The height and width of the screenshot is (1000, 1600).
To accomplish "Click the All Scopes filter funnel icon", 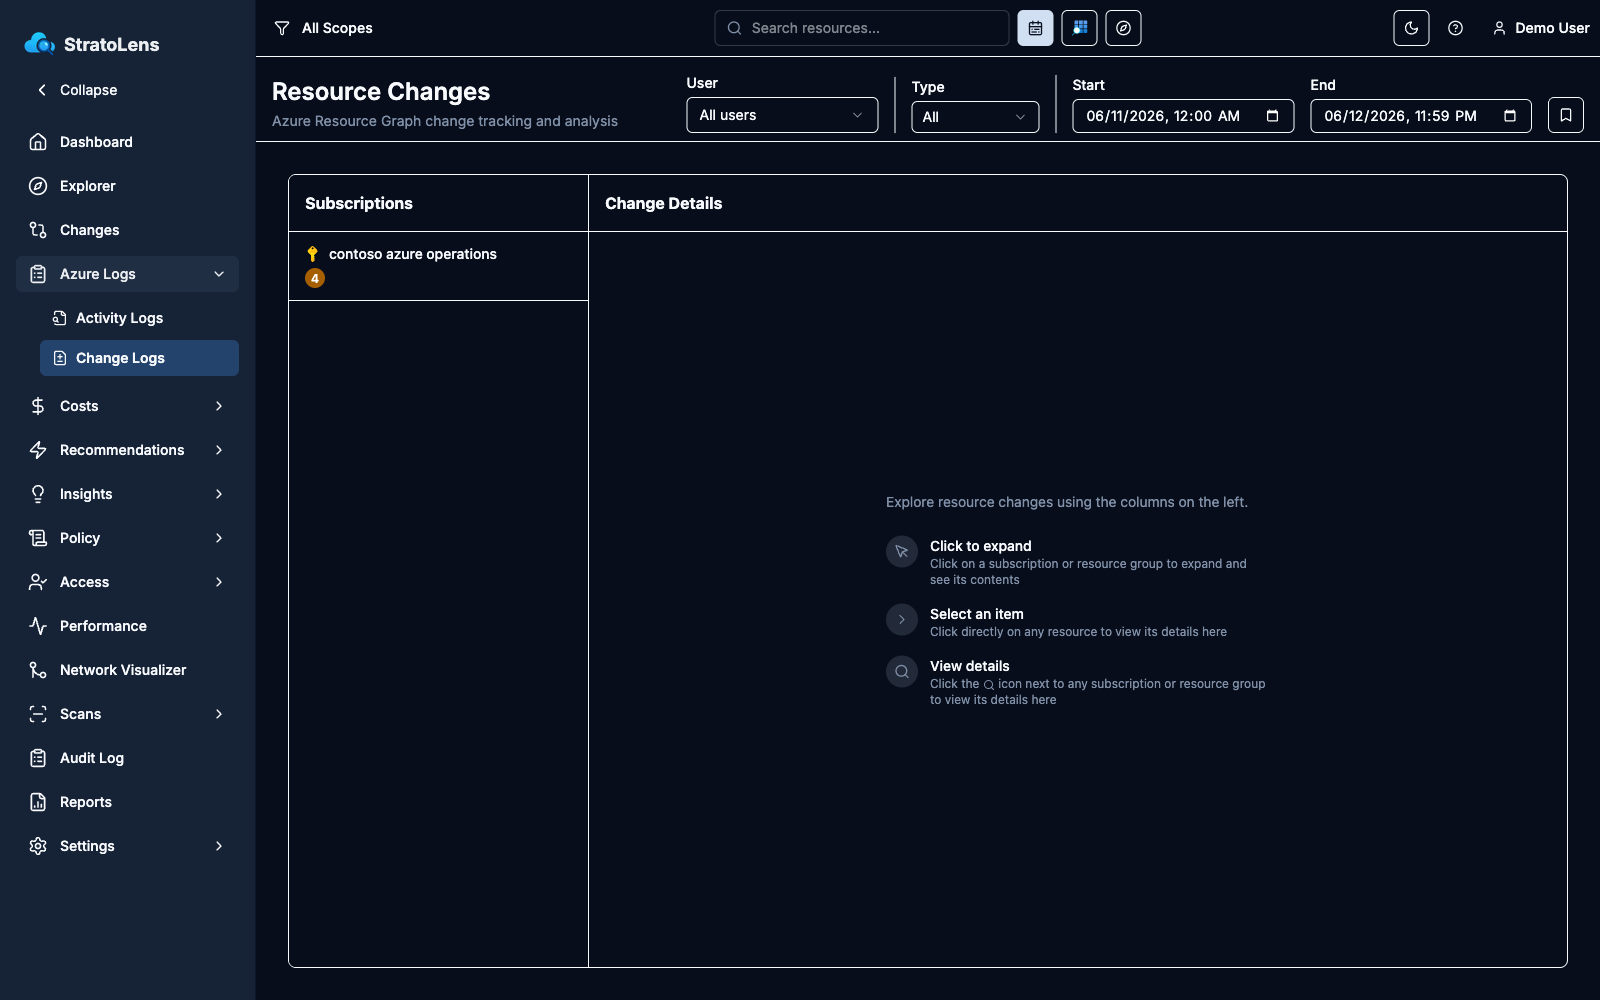I will pos(282,28).
